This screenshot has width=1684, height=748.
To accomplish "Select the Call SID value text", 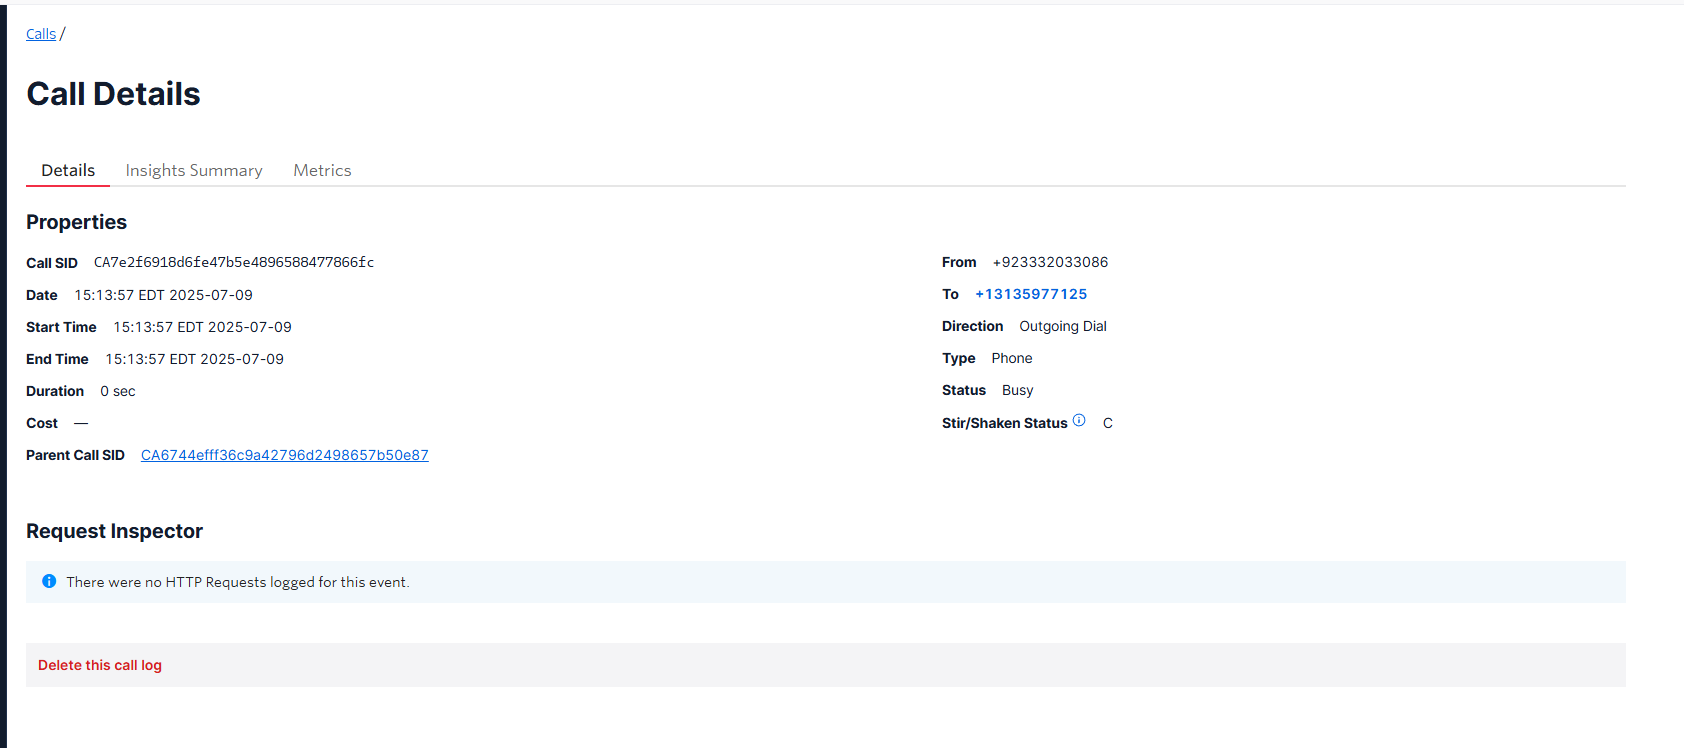I will tap(234, 262).
